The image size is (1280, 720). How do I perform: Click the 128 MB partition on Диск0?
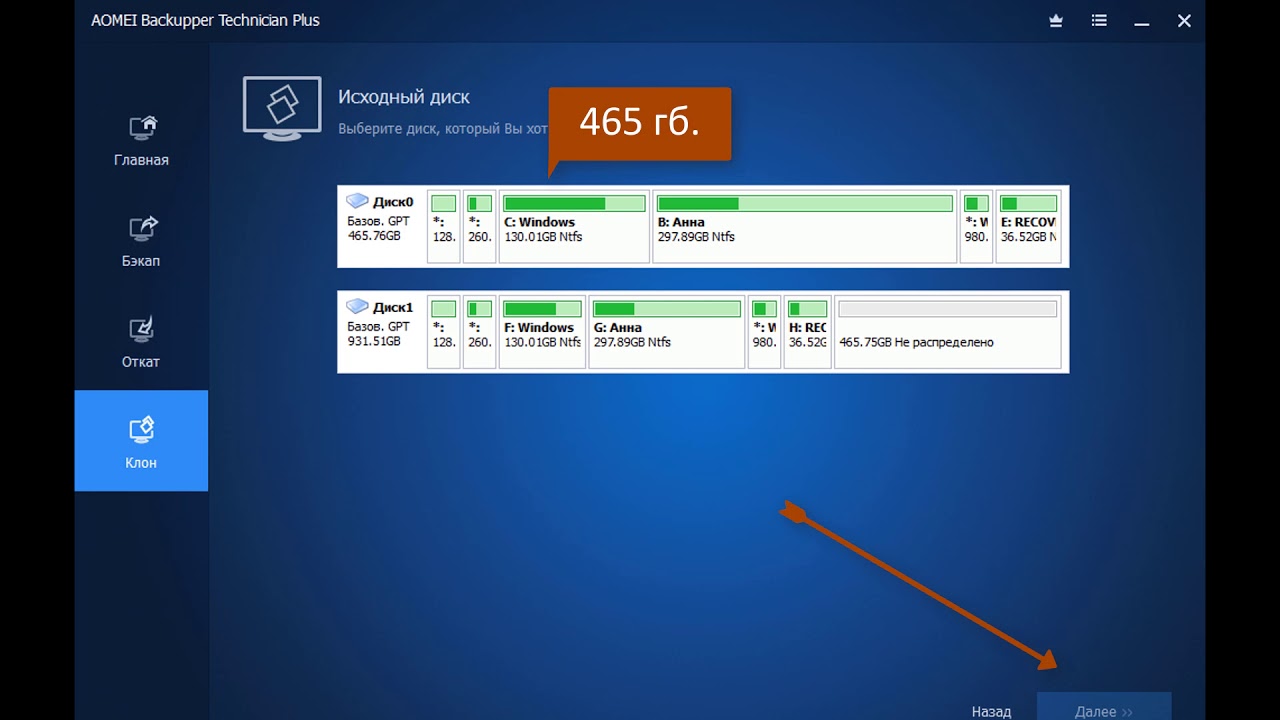click(444, 227)
